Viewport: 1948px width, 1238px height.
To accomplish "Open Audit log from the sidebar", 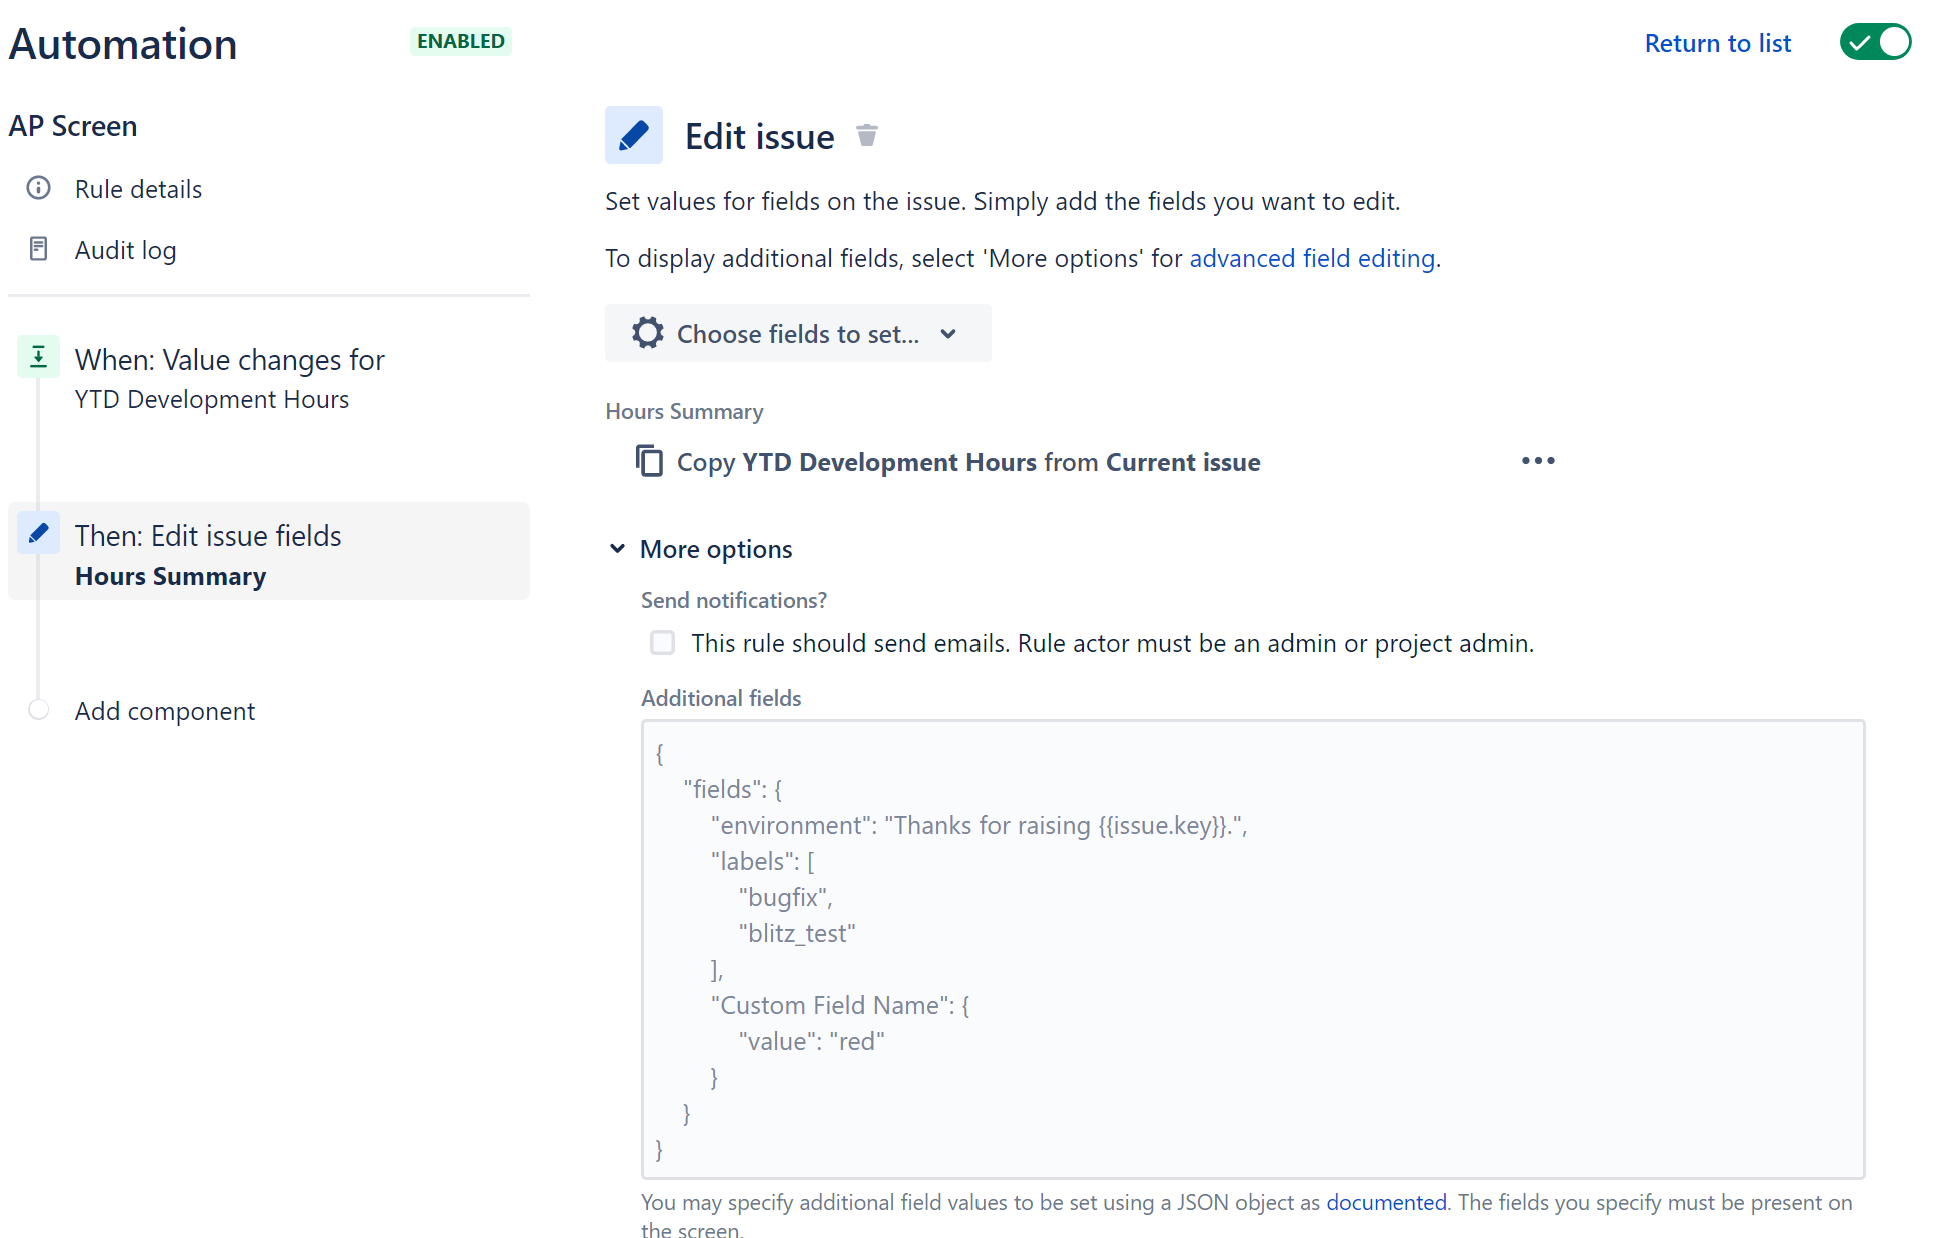I will (x=125, y=249).
